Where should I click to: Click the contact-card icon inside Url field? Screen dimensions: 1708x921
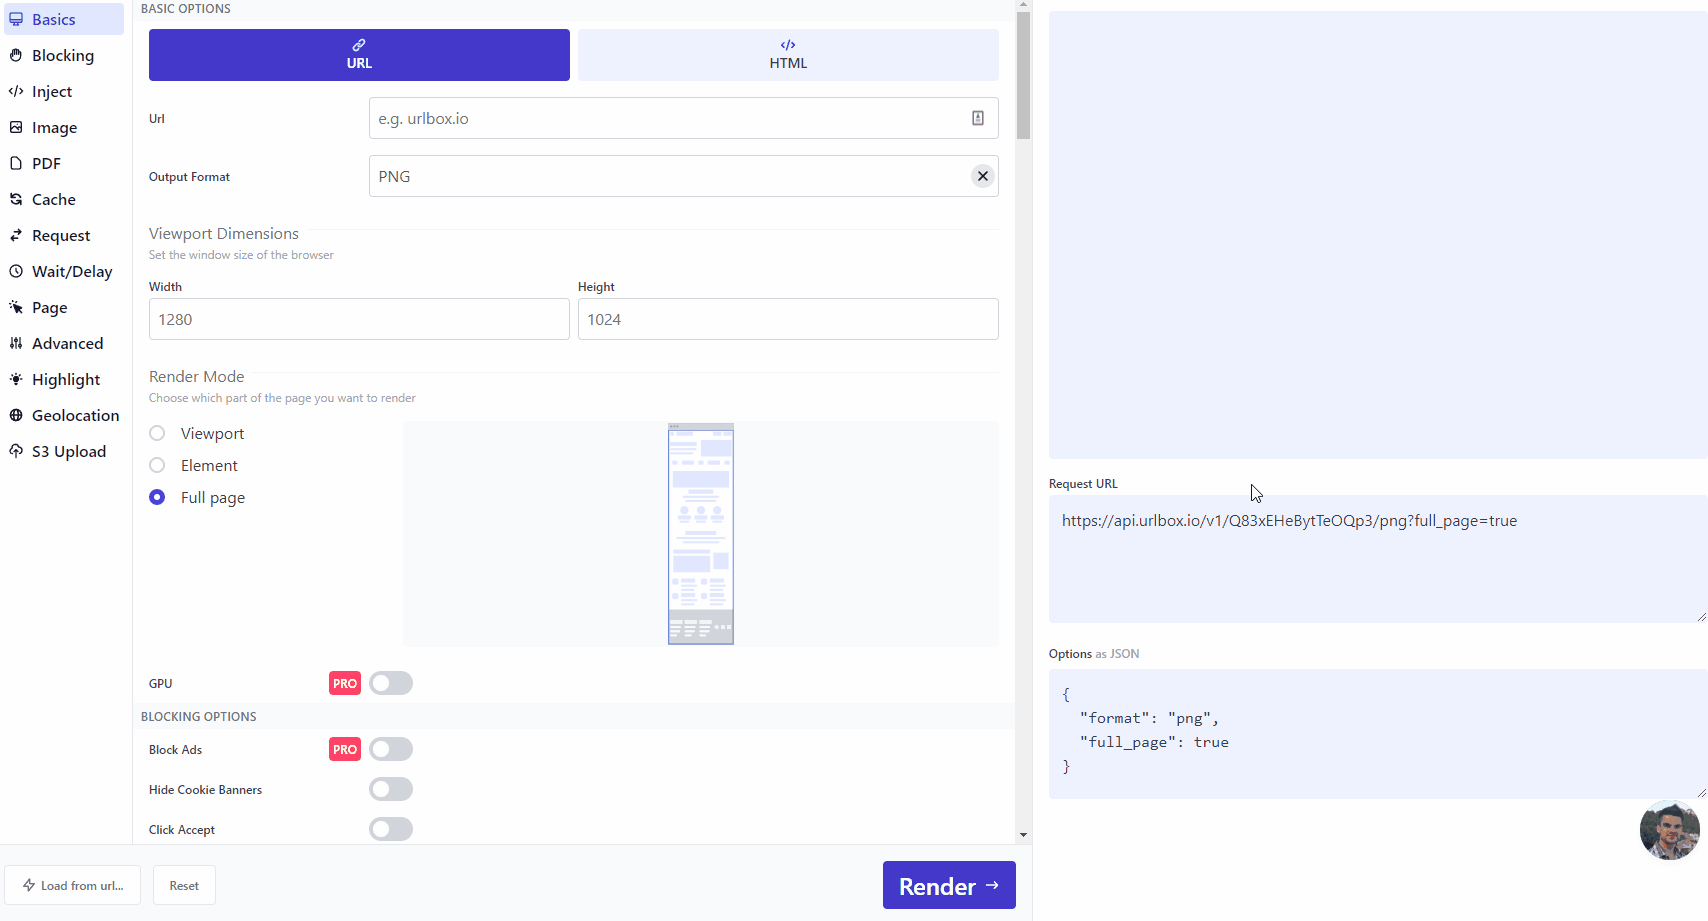coord(977,118)
